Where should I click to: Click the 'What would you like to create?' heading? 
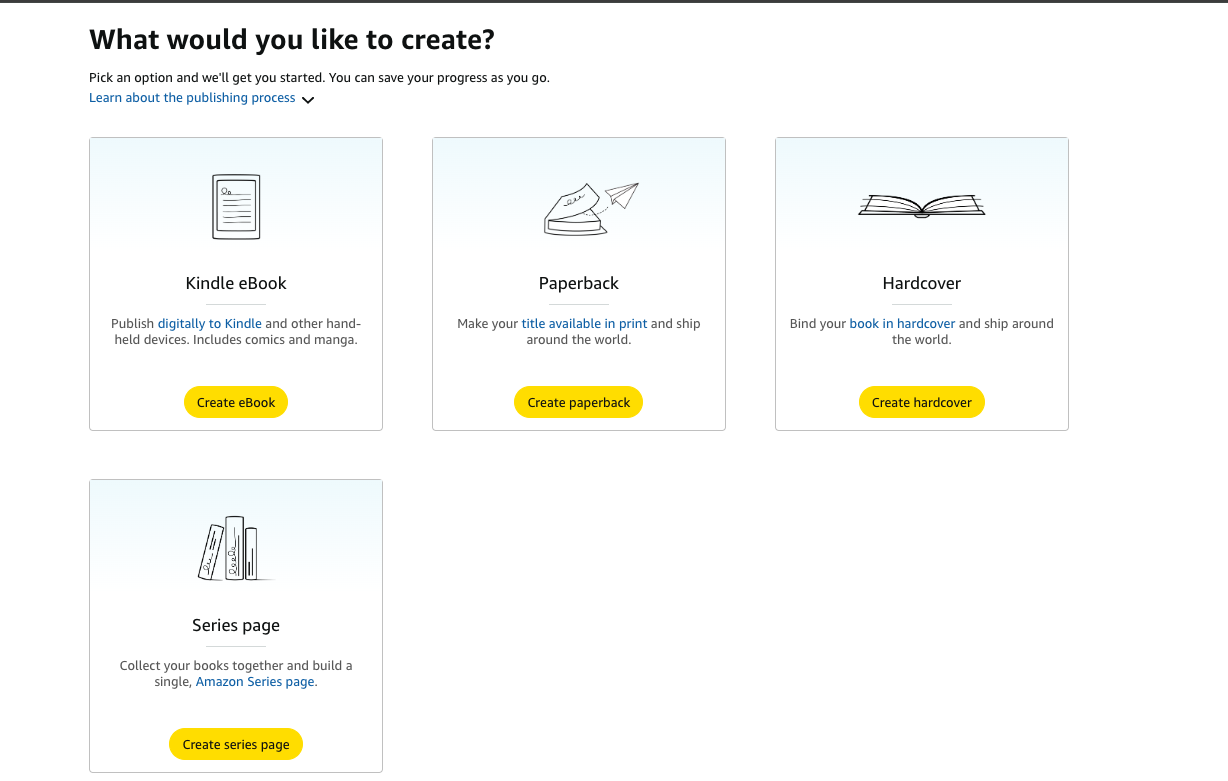292,40
